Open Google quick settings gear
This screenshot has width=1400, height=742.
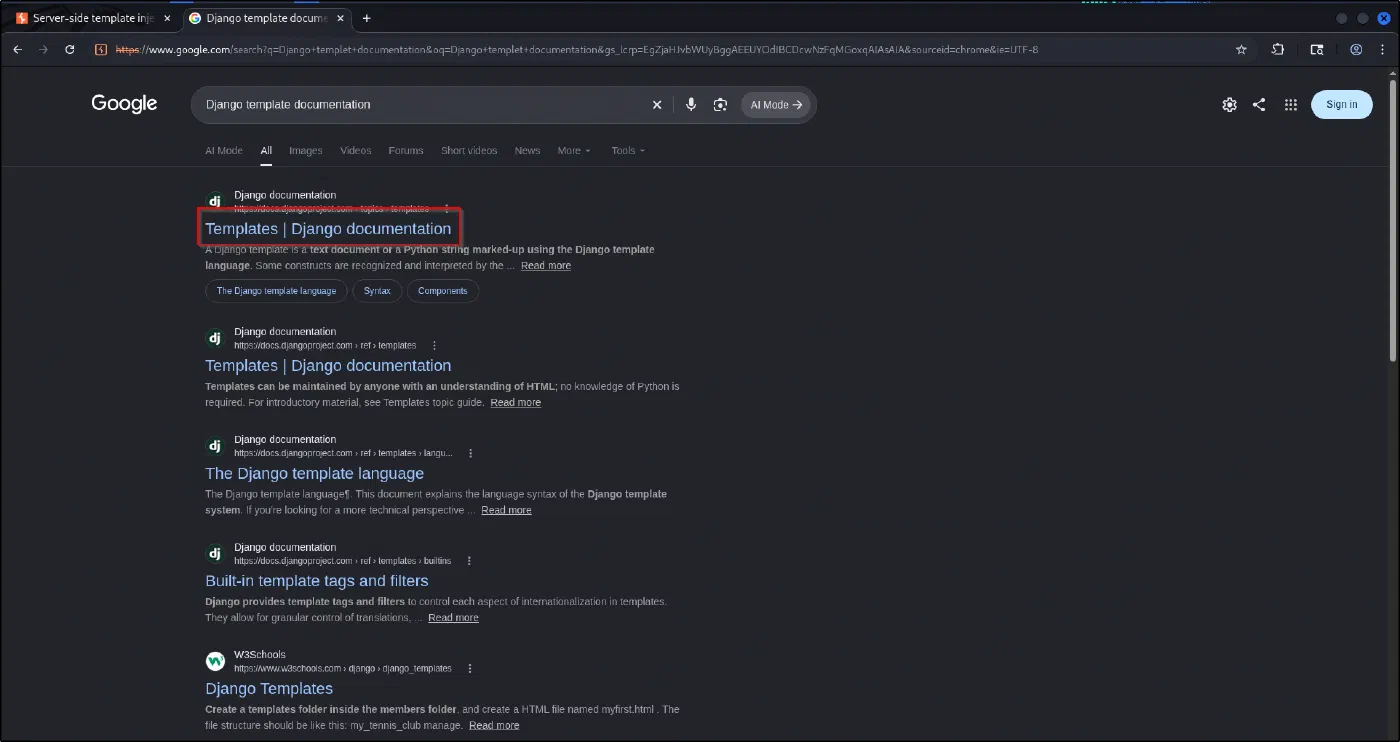[1230, 105]
